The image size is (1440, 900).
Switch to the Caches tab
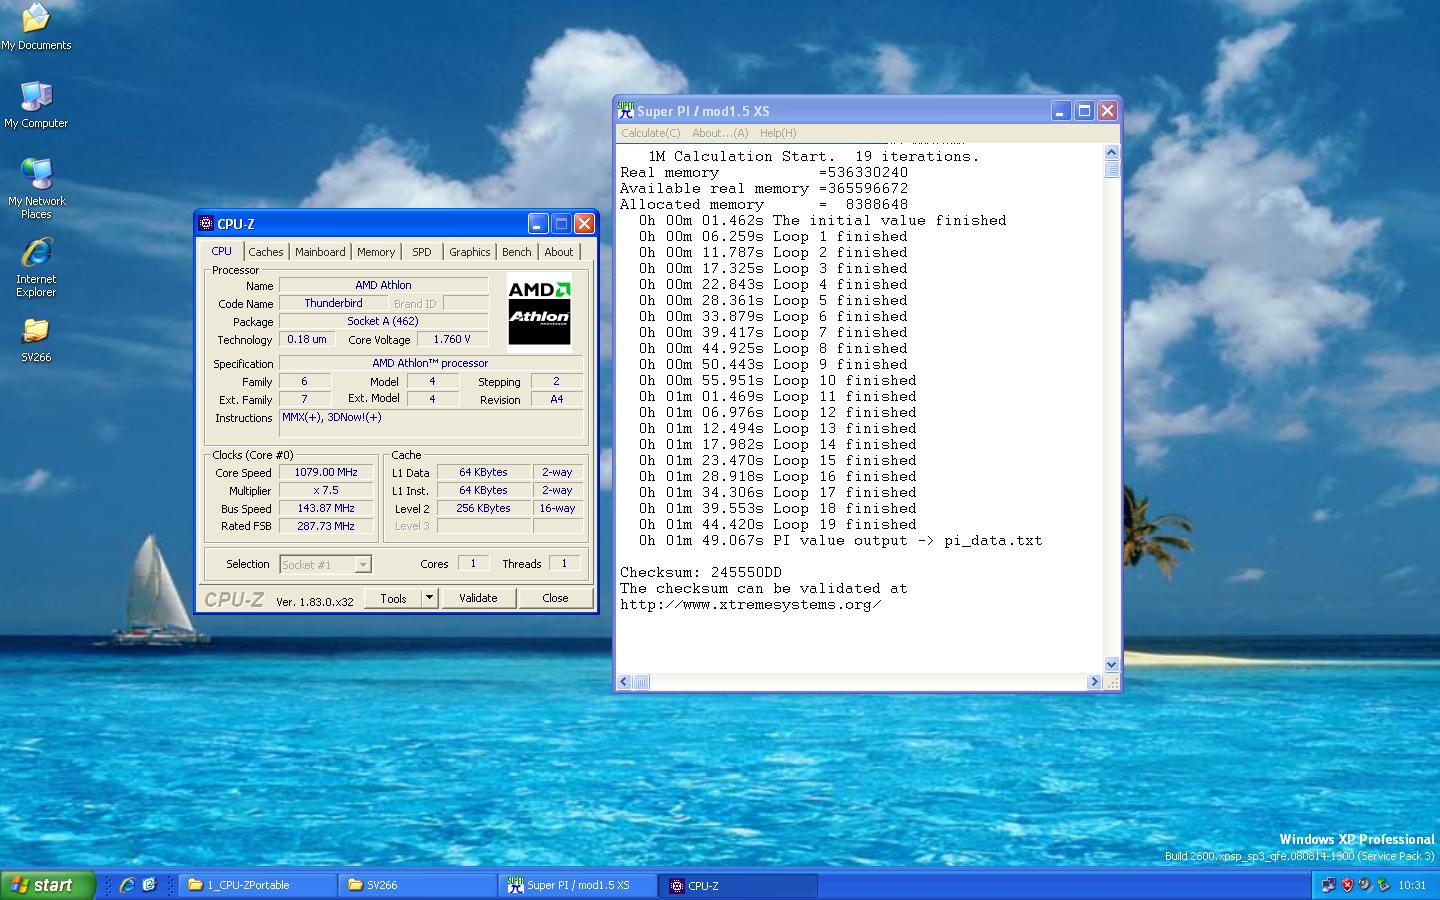pyautogui.click(x=266, y=252)
